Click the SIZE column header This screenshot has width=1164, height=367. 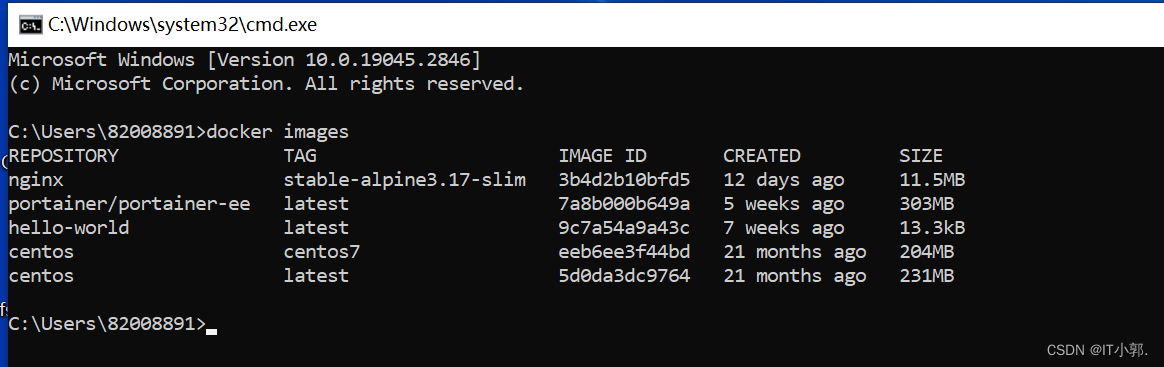click(921, 156)
